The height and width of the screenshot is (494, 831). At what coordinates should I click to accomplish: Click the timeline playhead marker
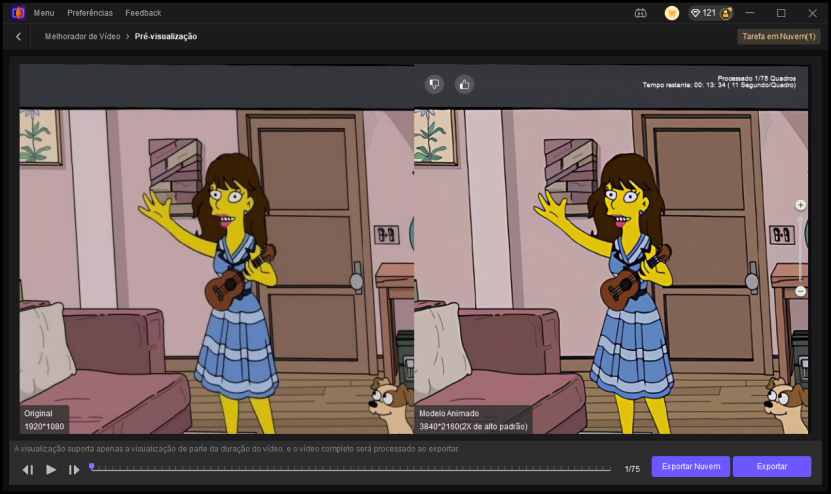[92, 466]
